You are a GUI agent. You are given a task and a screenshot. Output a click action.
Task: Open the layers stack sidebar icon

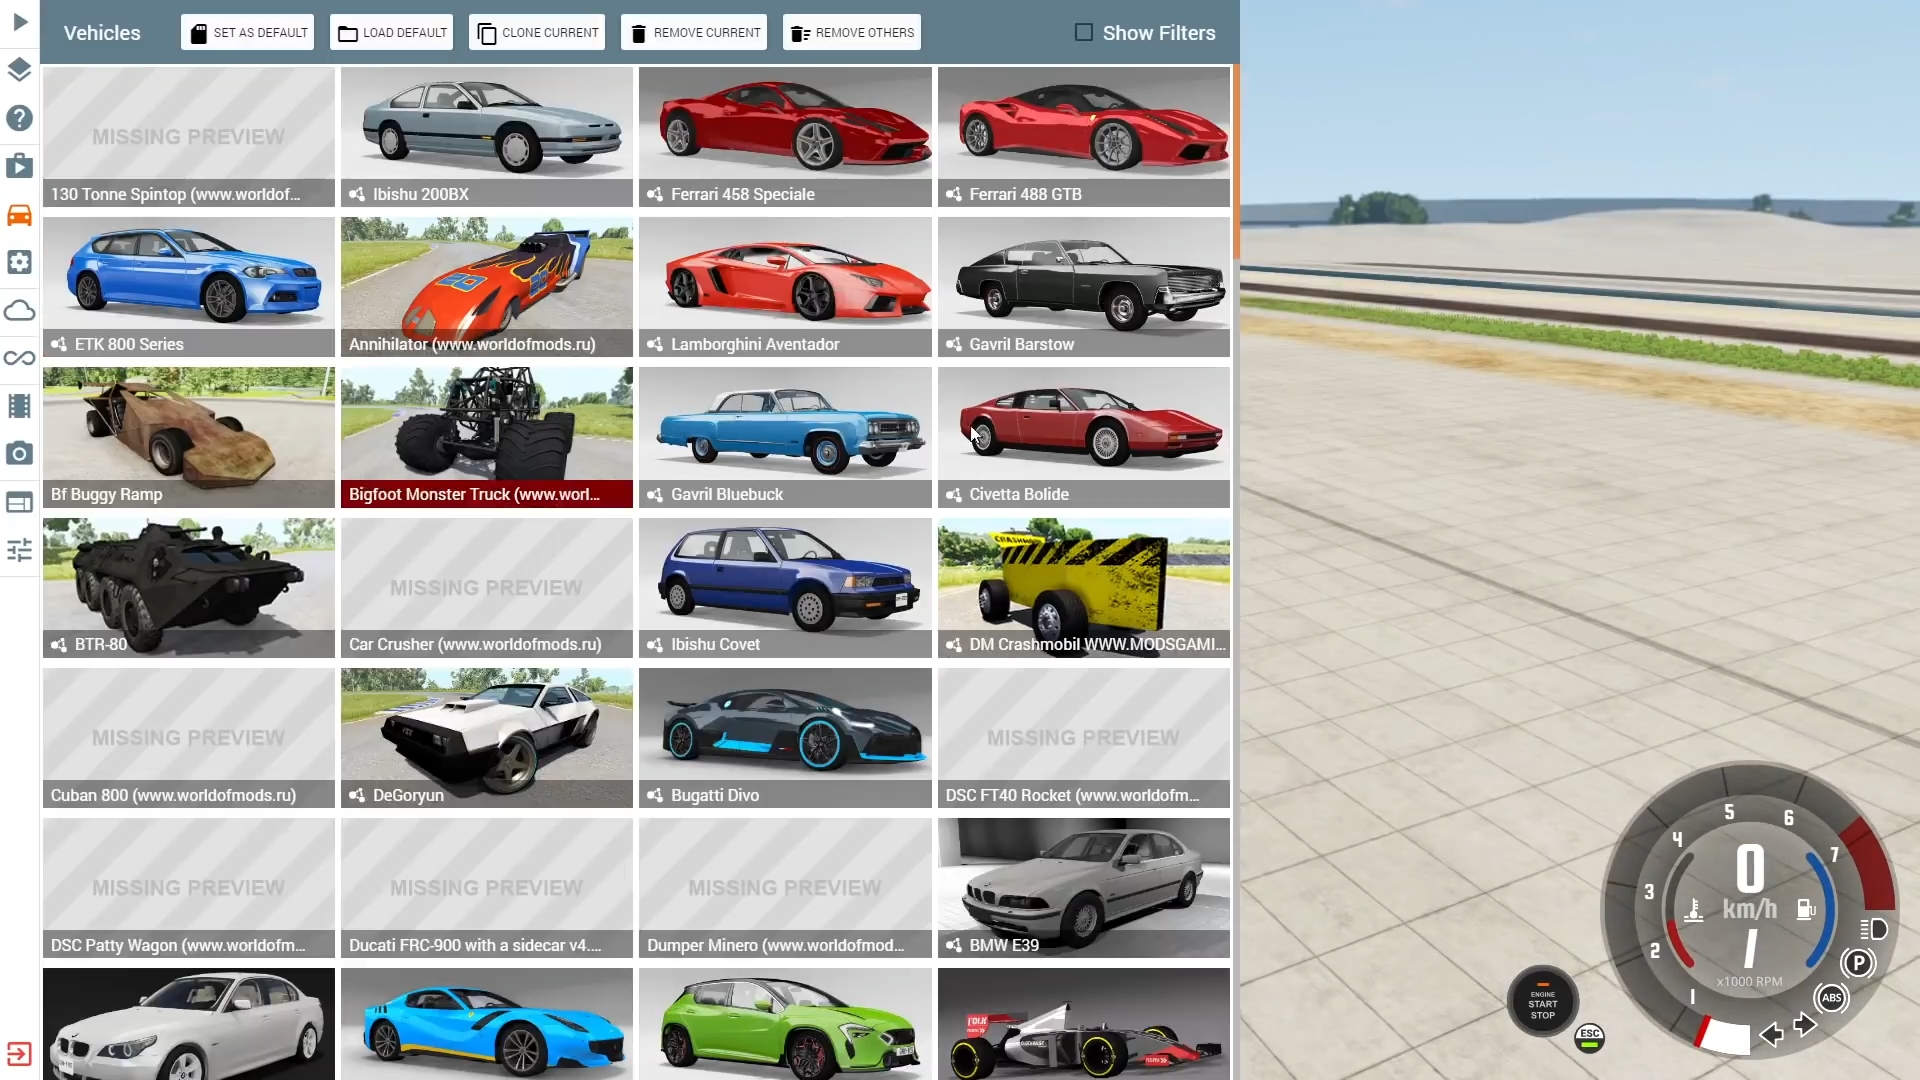(x=20, y=70)
